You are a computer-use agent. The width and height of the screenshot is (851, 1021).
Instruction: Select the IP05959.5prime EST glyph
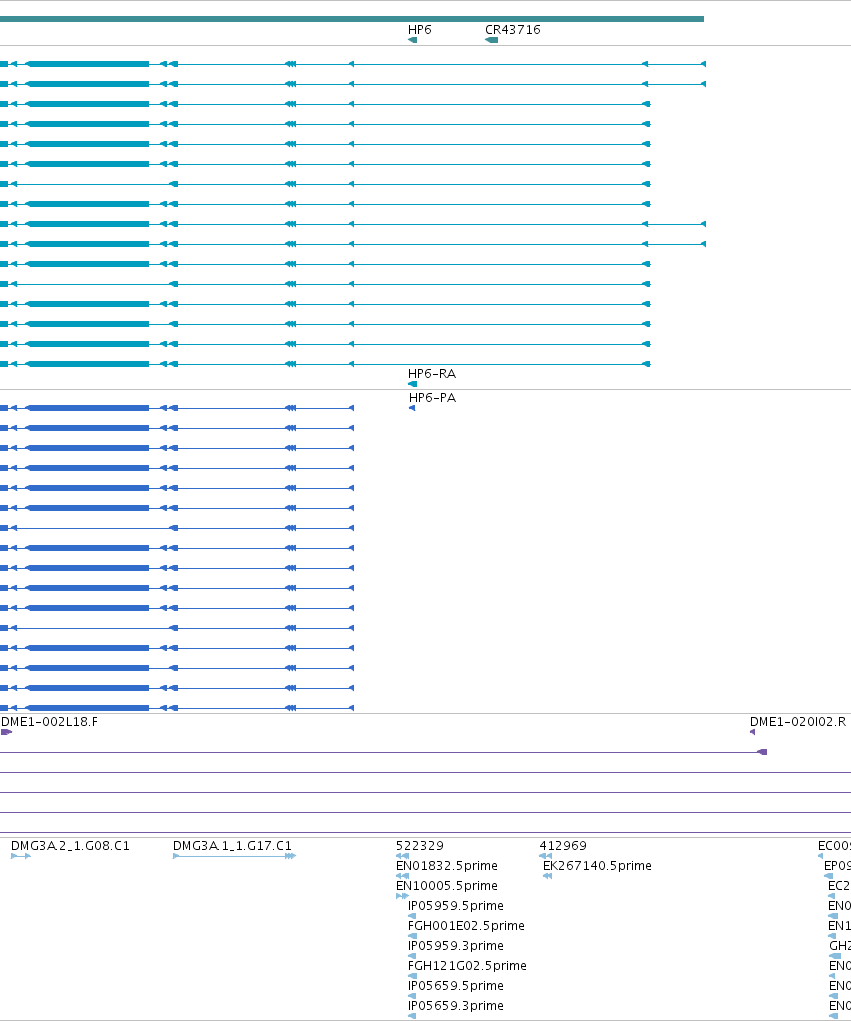tap(412, 916)
